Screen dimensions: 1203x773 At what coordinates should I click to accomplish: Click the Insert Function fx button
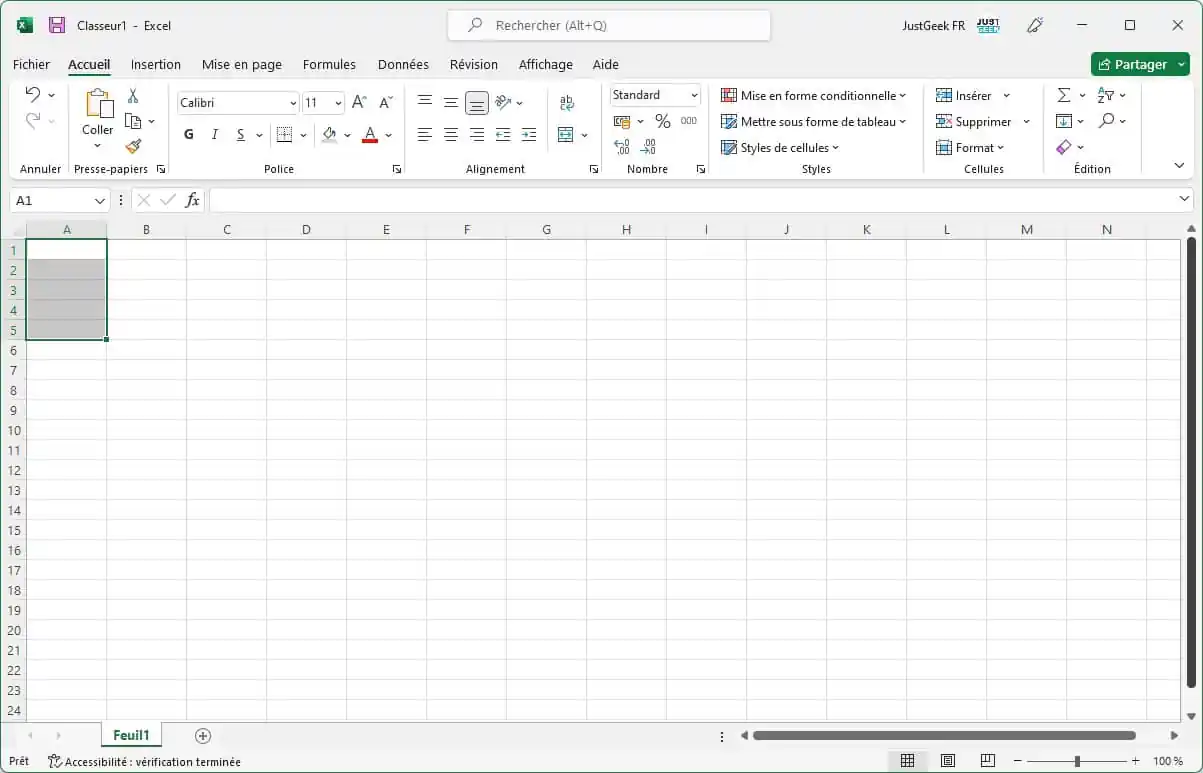193,201
